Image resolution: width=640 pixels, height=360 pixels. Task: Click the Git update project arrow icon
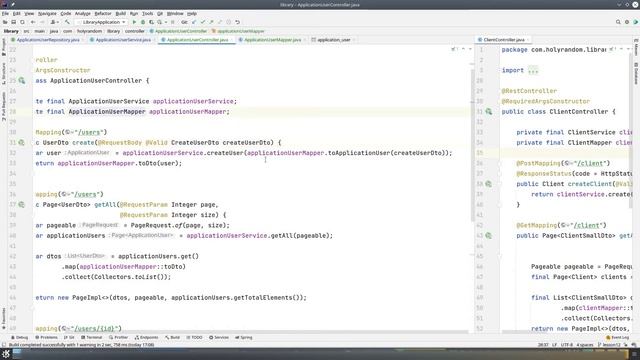point(194,22)
